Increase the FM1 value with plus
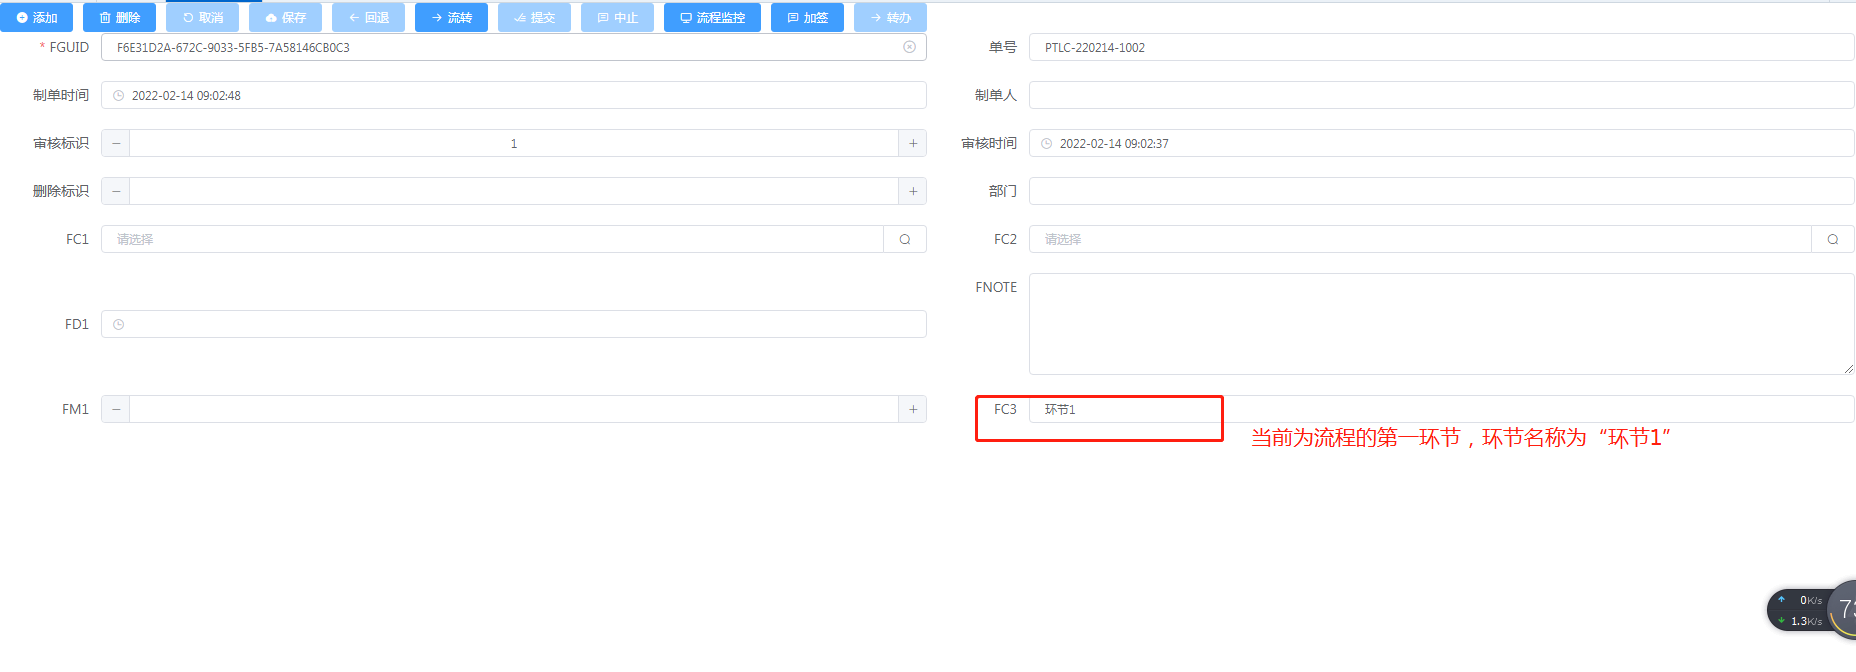The height and width of the screenshot is (672, 1856). (913, 409)
